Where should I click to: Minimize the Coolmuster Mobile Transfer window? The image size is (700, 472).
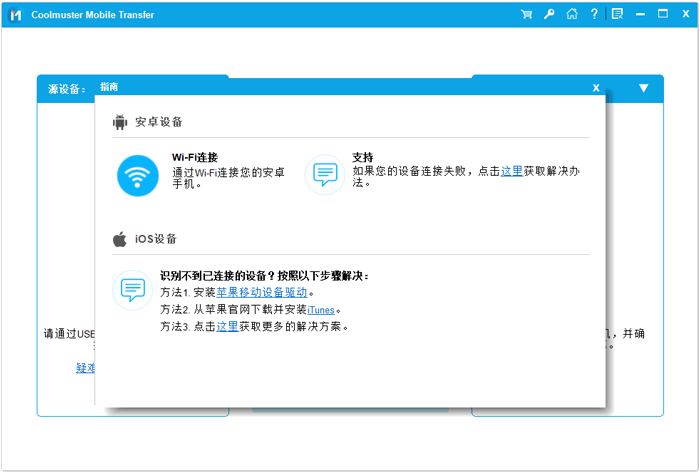(640, 14)
